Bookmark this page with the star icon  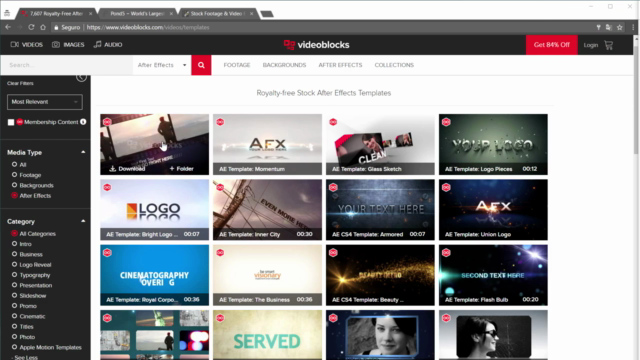620,27
